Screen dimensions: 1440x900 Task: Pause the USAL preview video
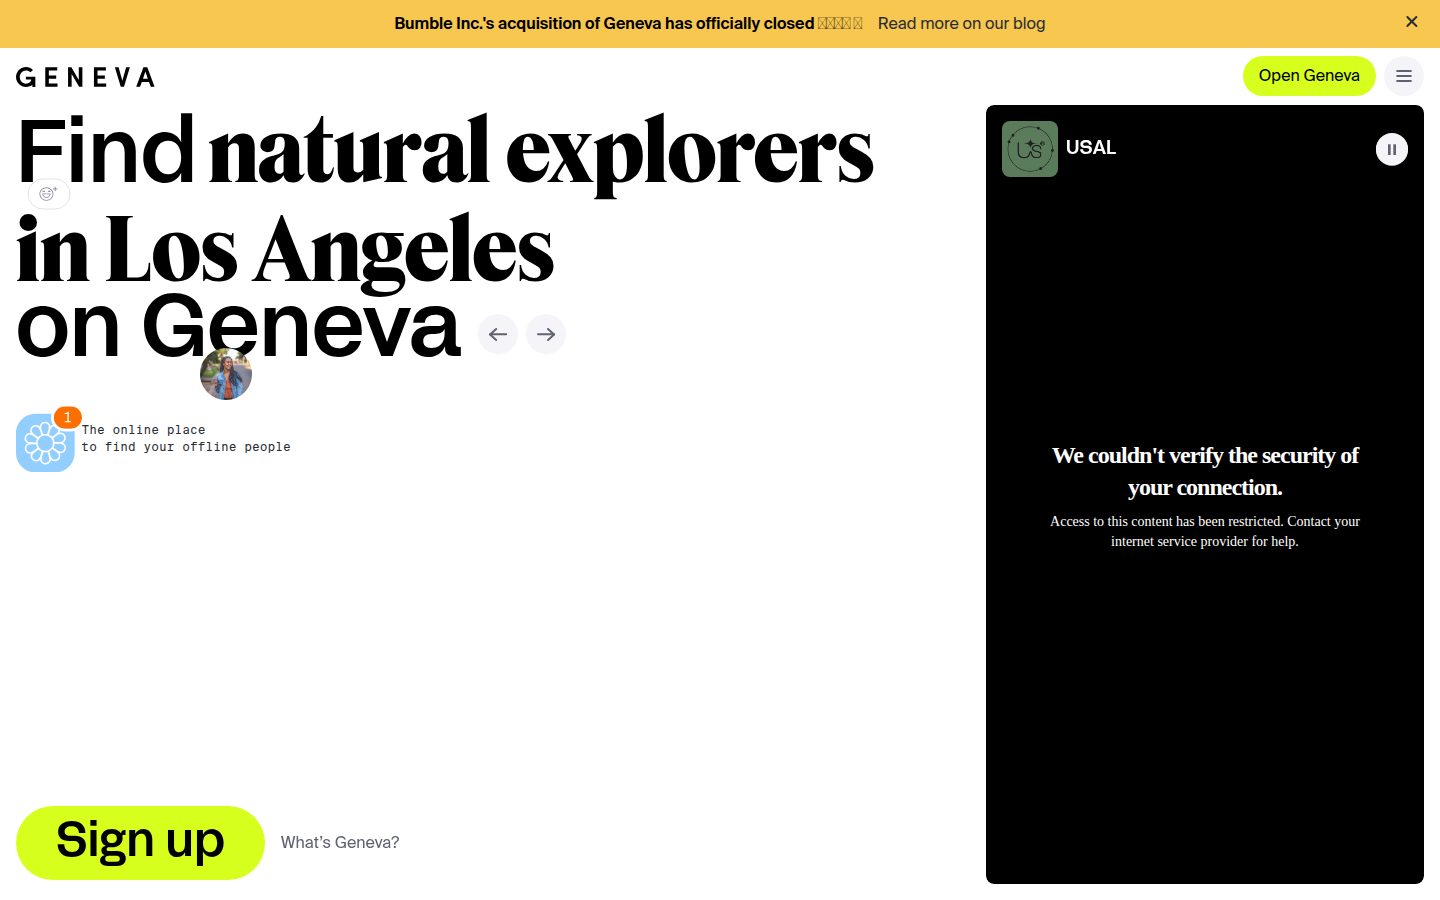[x=1392, y=149]
